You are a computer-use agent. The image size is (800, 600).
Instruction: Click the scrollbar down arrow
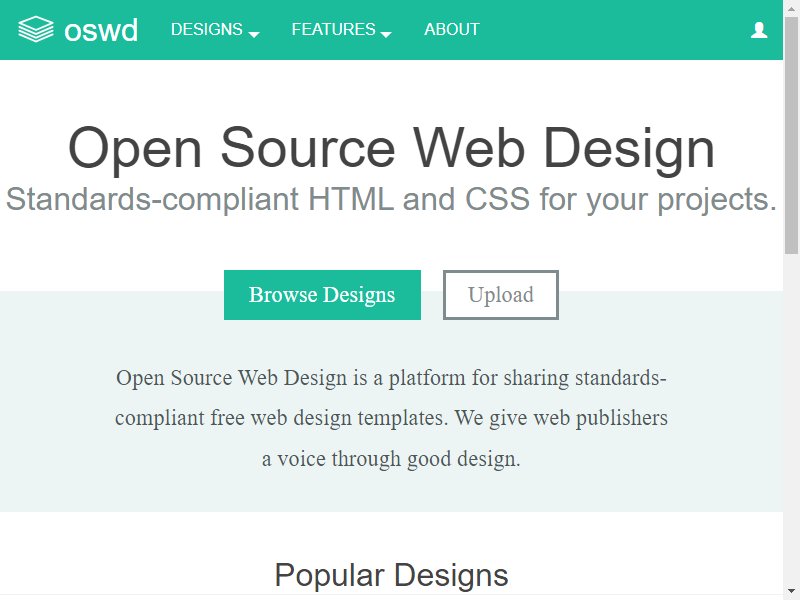[792, 589]
